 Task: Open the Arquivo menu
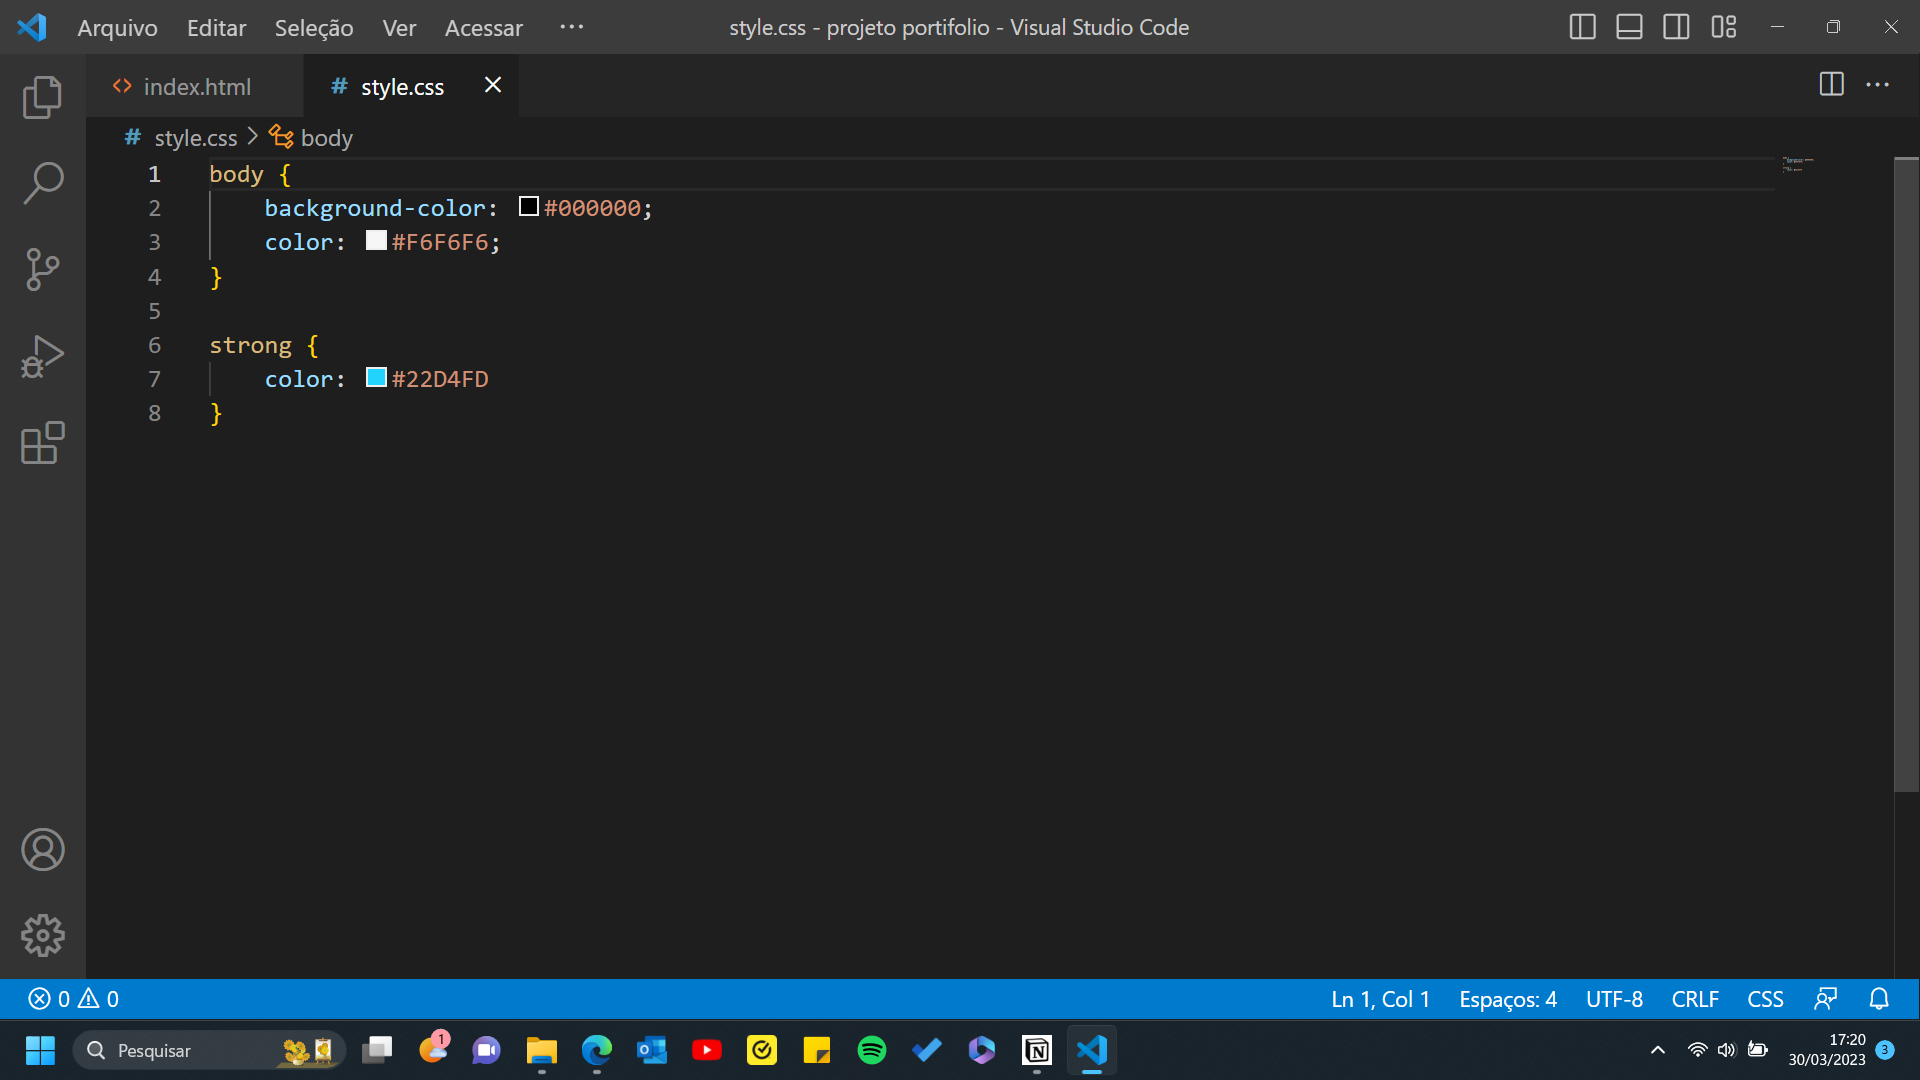(117, 28)
